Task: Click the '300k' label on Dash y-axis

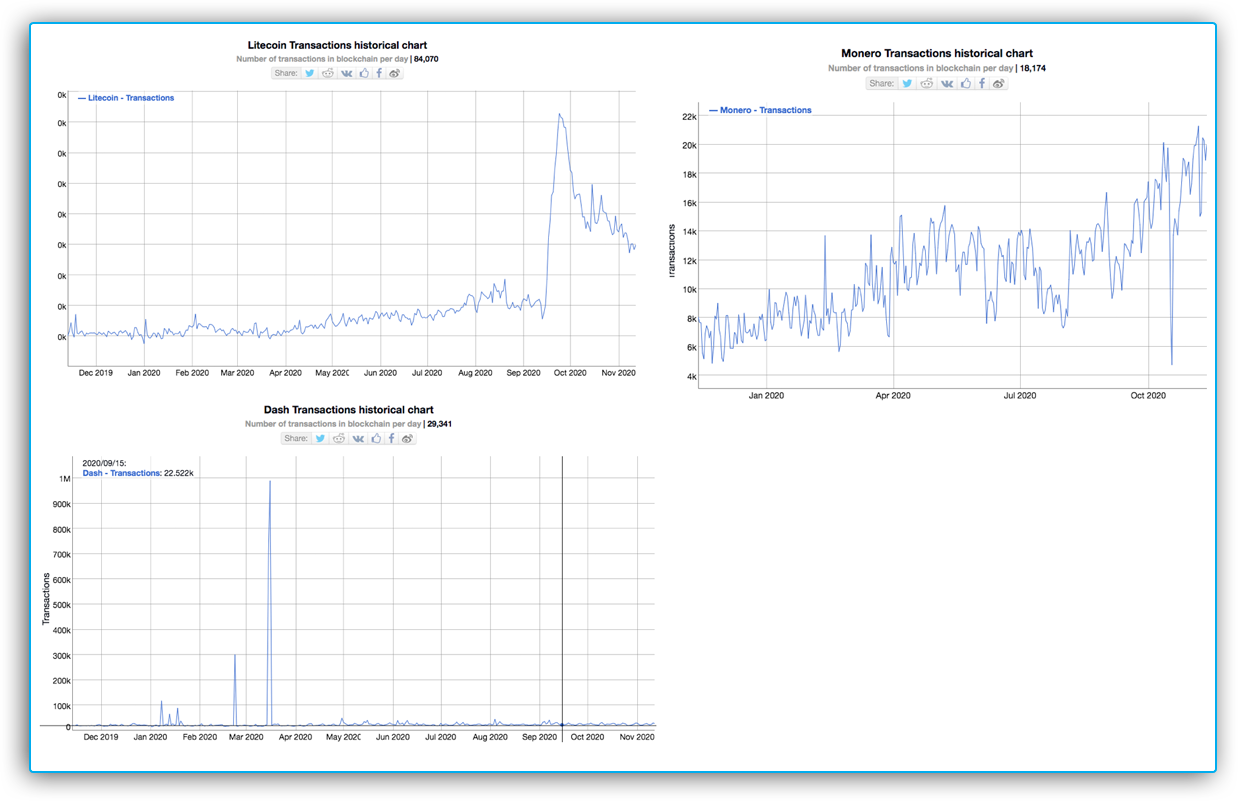Action: [61, 656]
